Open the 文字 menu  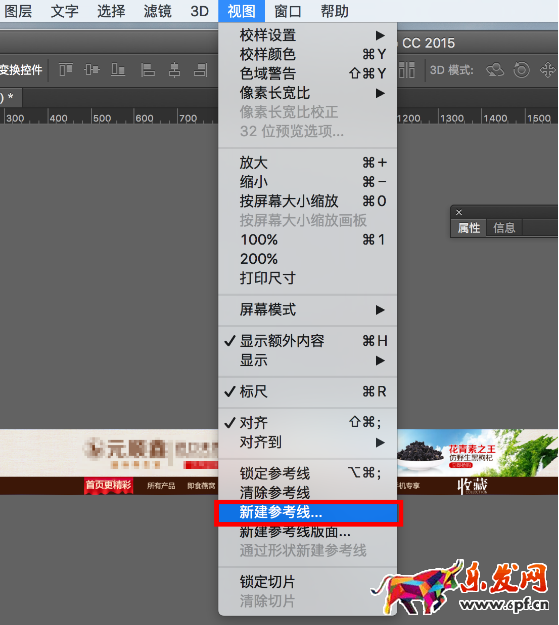click(65, 11)
